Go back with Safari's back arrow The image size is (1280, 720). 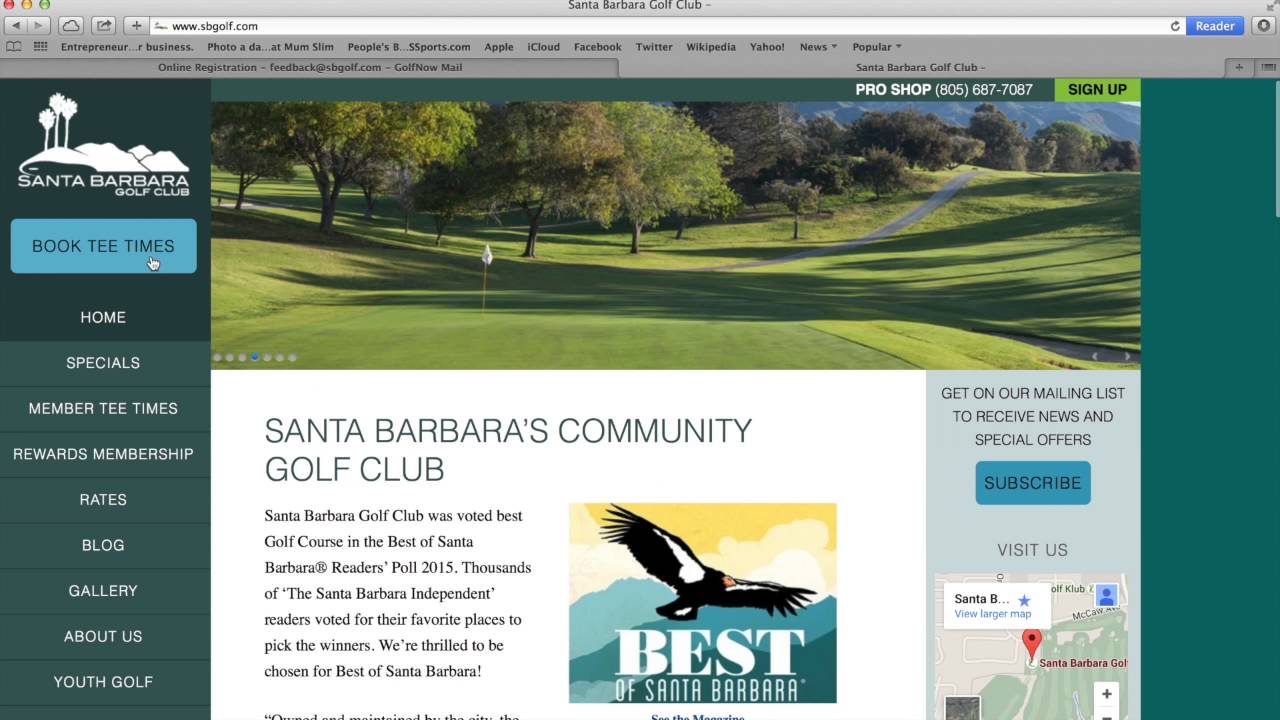point(16,26)
